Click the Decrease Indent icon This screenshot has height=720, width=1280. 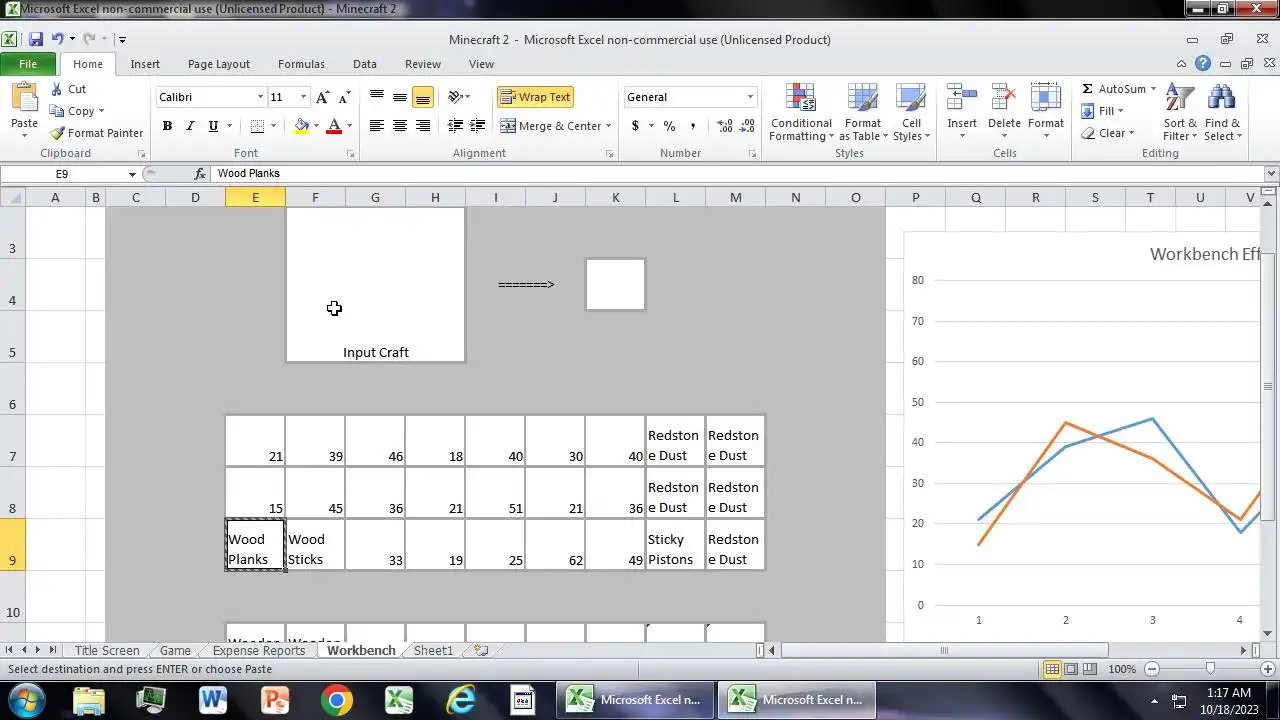click(455, 126)
